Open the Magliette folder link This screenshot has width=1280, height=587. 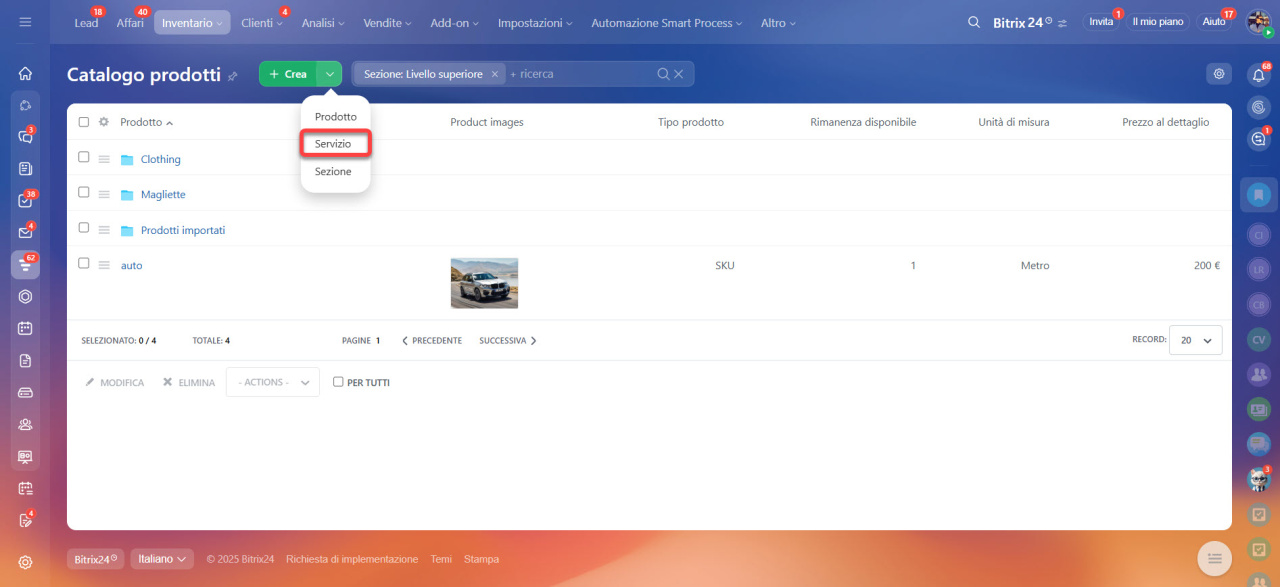click(x=163, y=195)
